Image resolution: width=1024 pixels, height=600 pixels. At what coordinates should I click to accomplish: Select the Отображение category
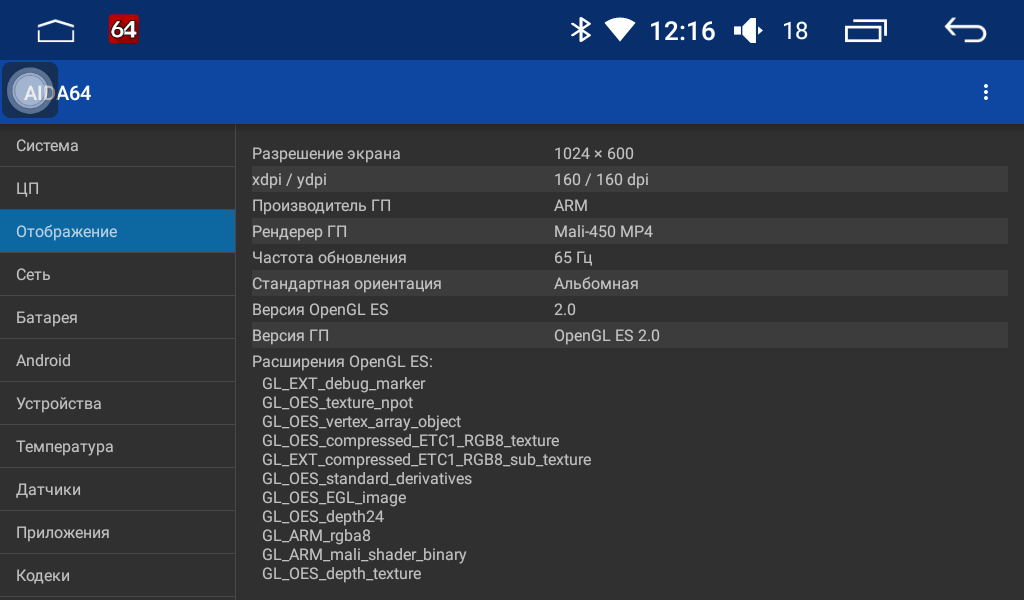click(117, 232)
